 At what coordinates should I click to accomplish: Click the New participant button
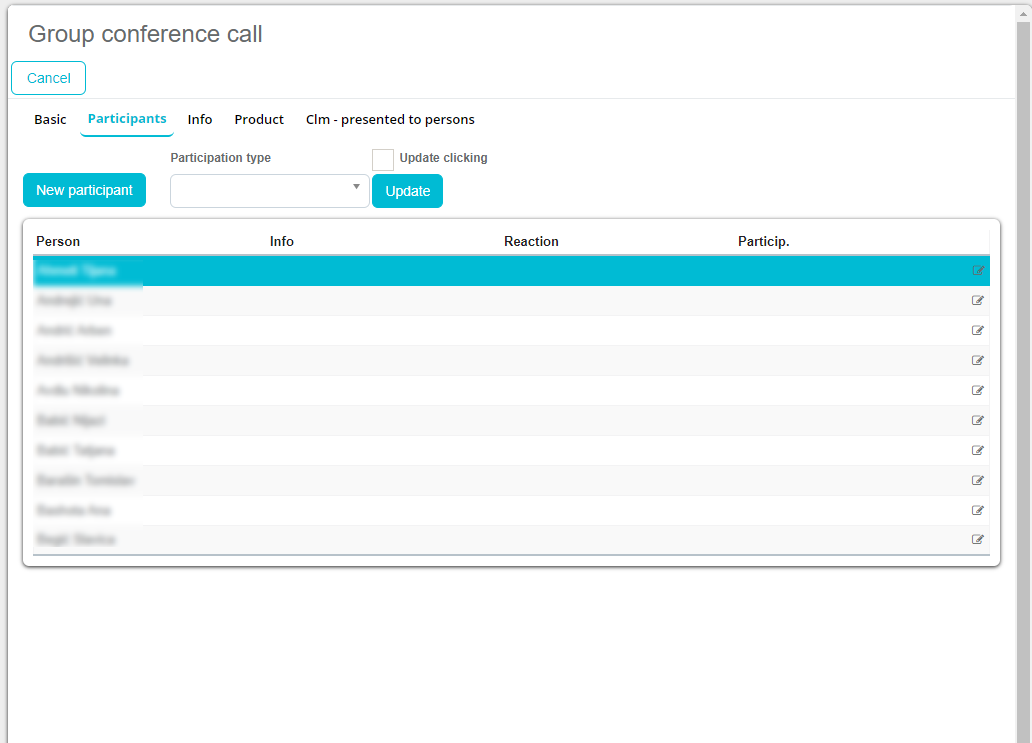click(84, 191)
